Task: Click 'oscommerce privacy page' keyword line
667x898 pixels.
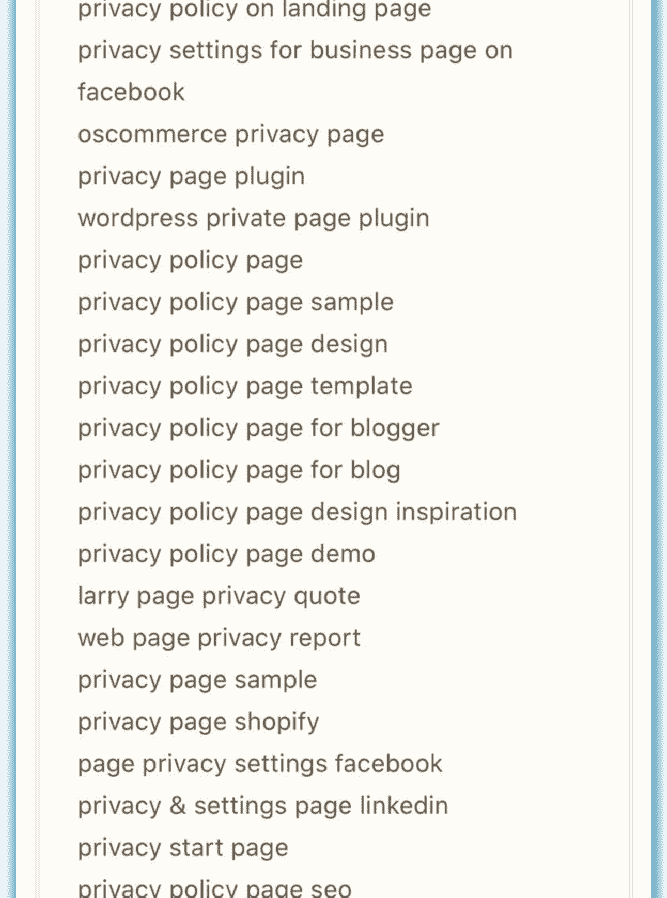Action: tap(231, 135)
